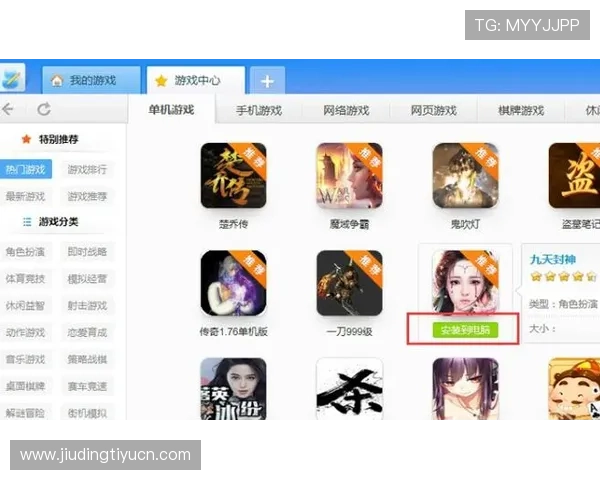This screenshot has height=480, width=600.
Task: Choose 动作游戏 game category
Action: tap(25, 332)
